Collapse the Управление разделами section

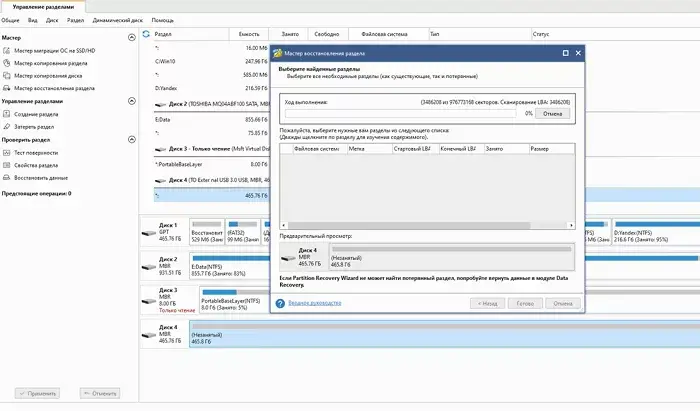click(x=131, y=102)
